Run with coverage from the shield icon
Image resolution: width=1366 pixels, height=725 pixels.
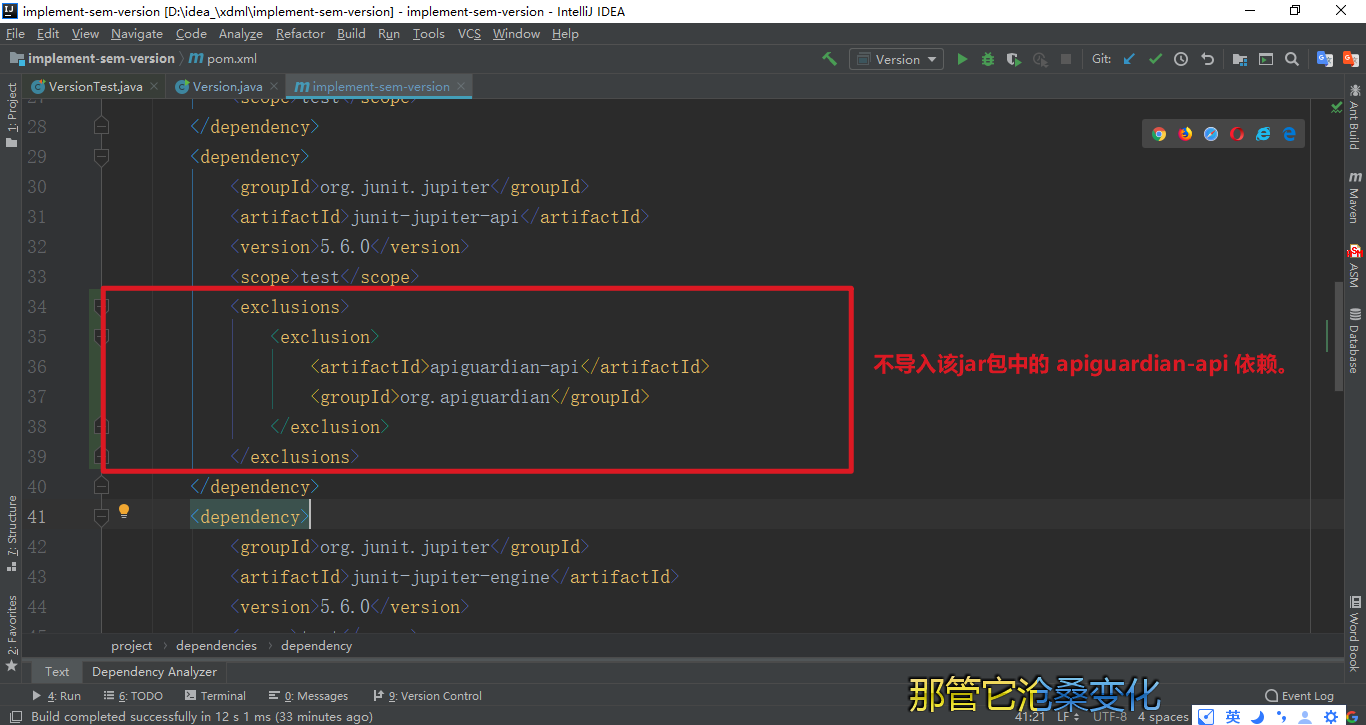point(1014,59)
